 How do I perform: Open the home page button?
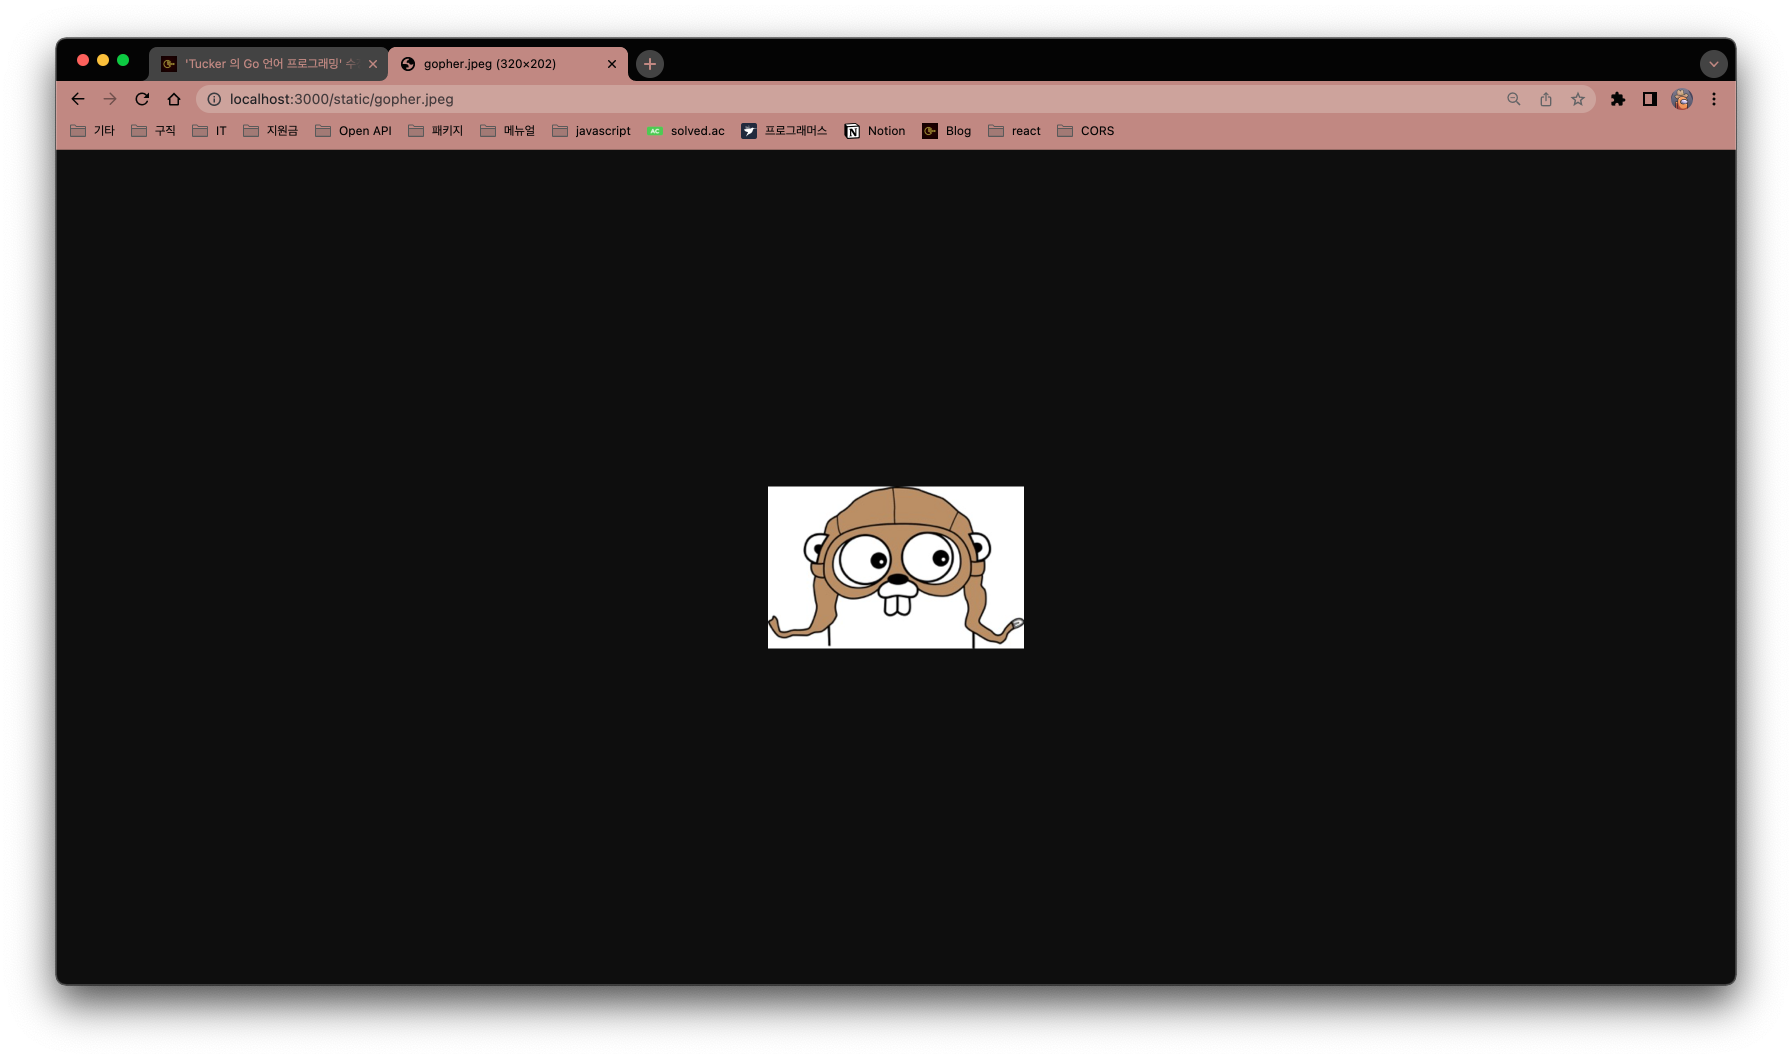point(174,99)
